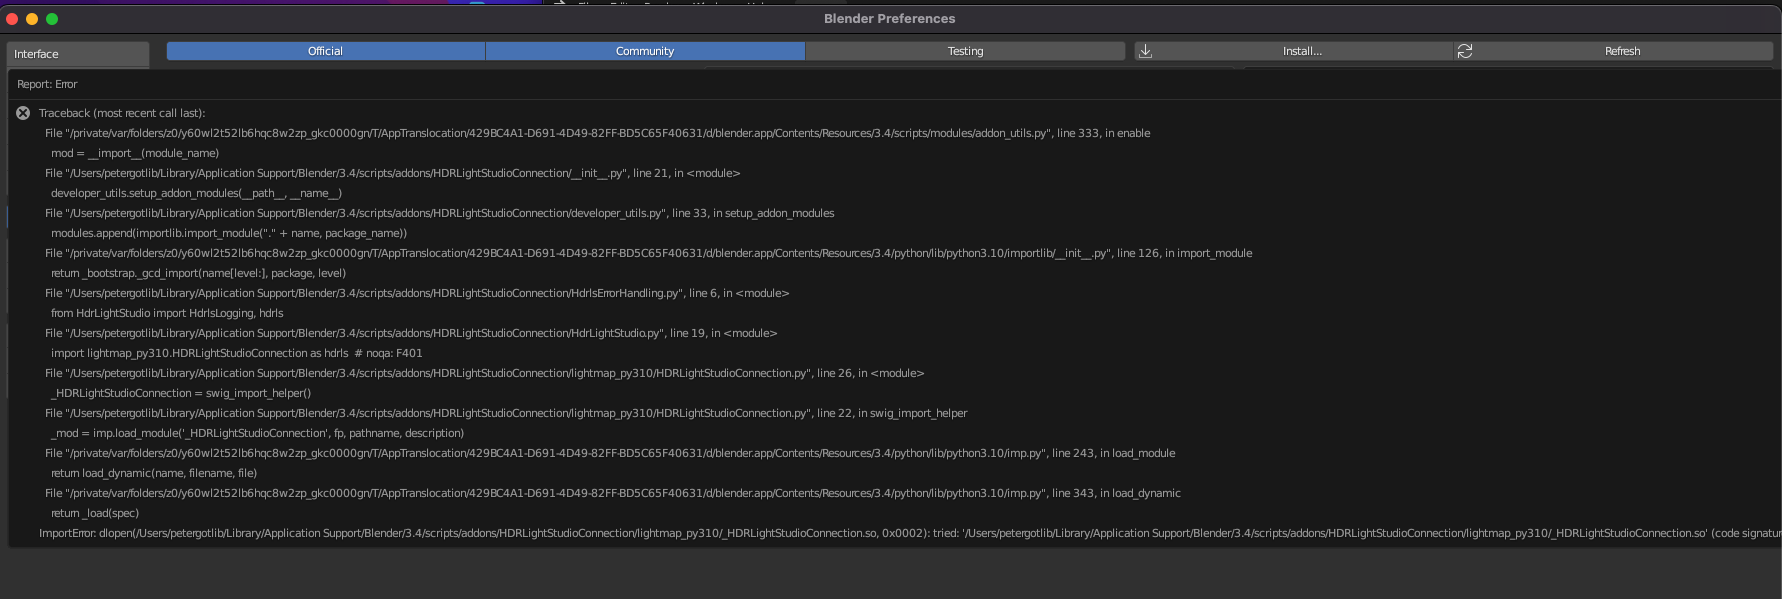Click the "Report: Error" header
The width and height of the screenshot is (1782, 599).
[47, 84]
